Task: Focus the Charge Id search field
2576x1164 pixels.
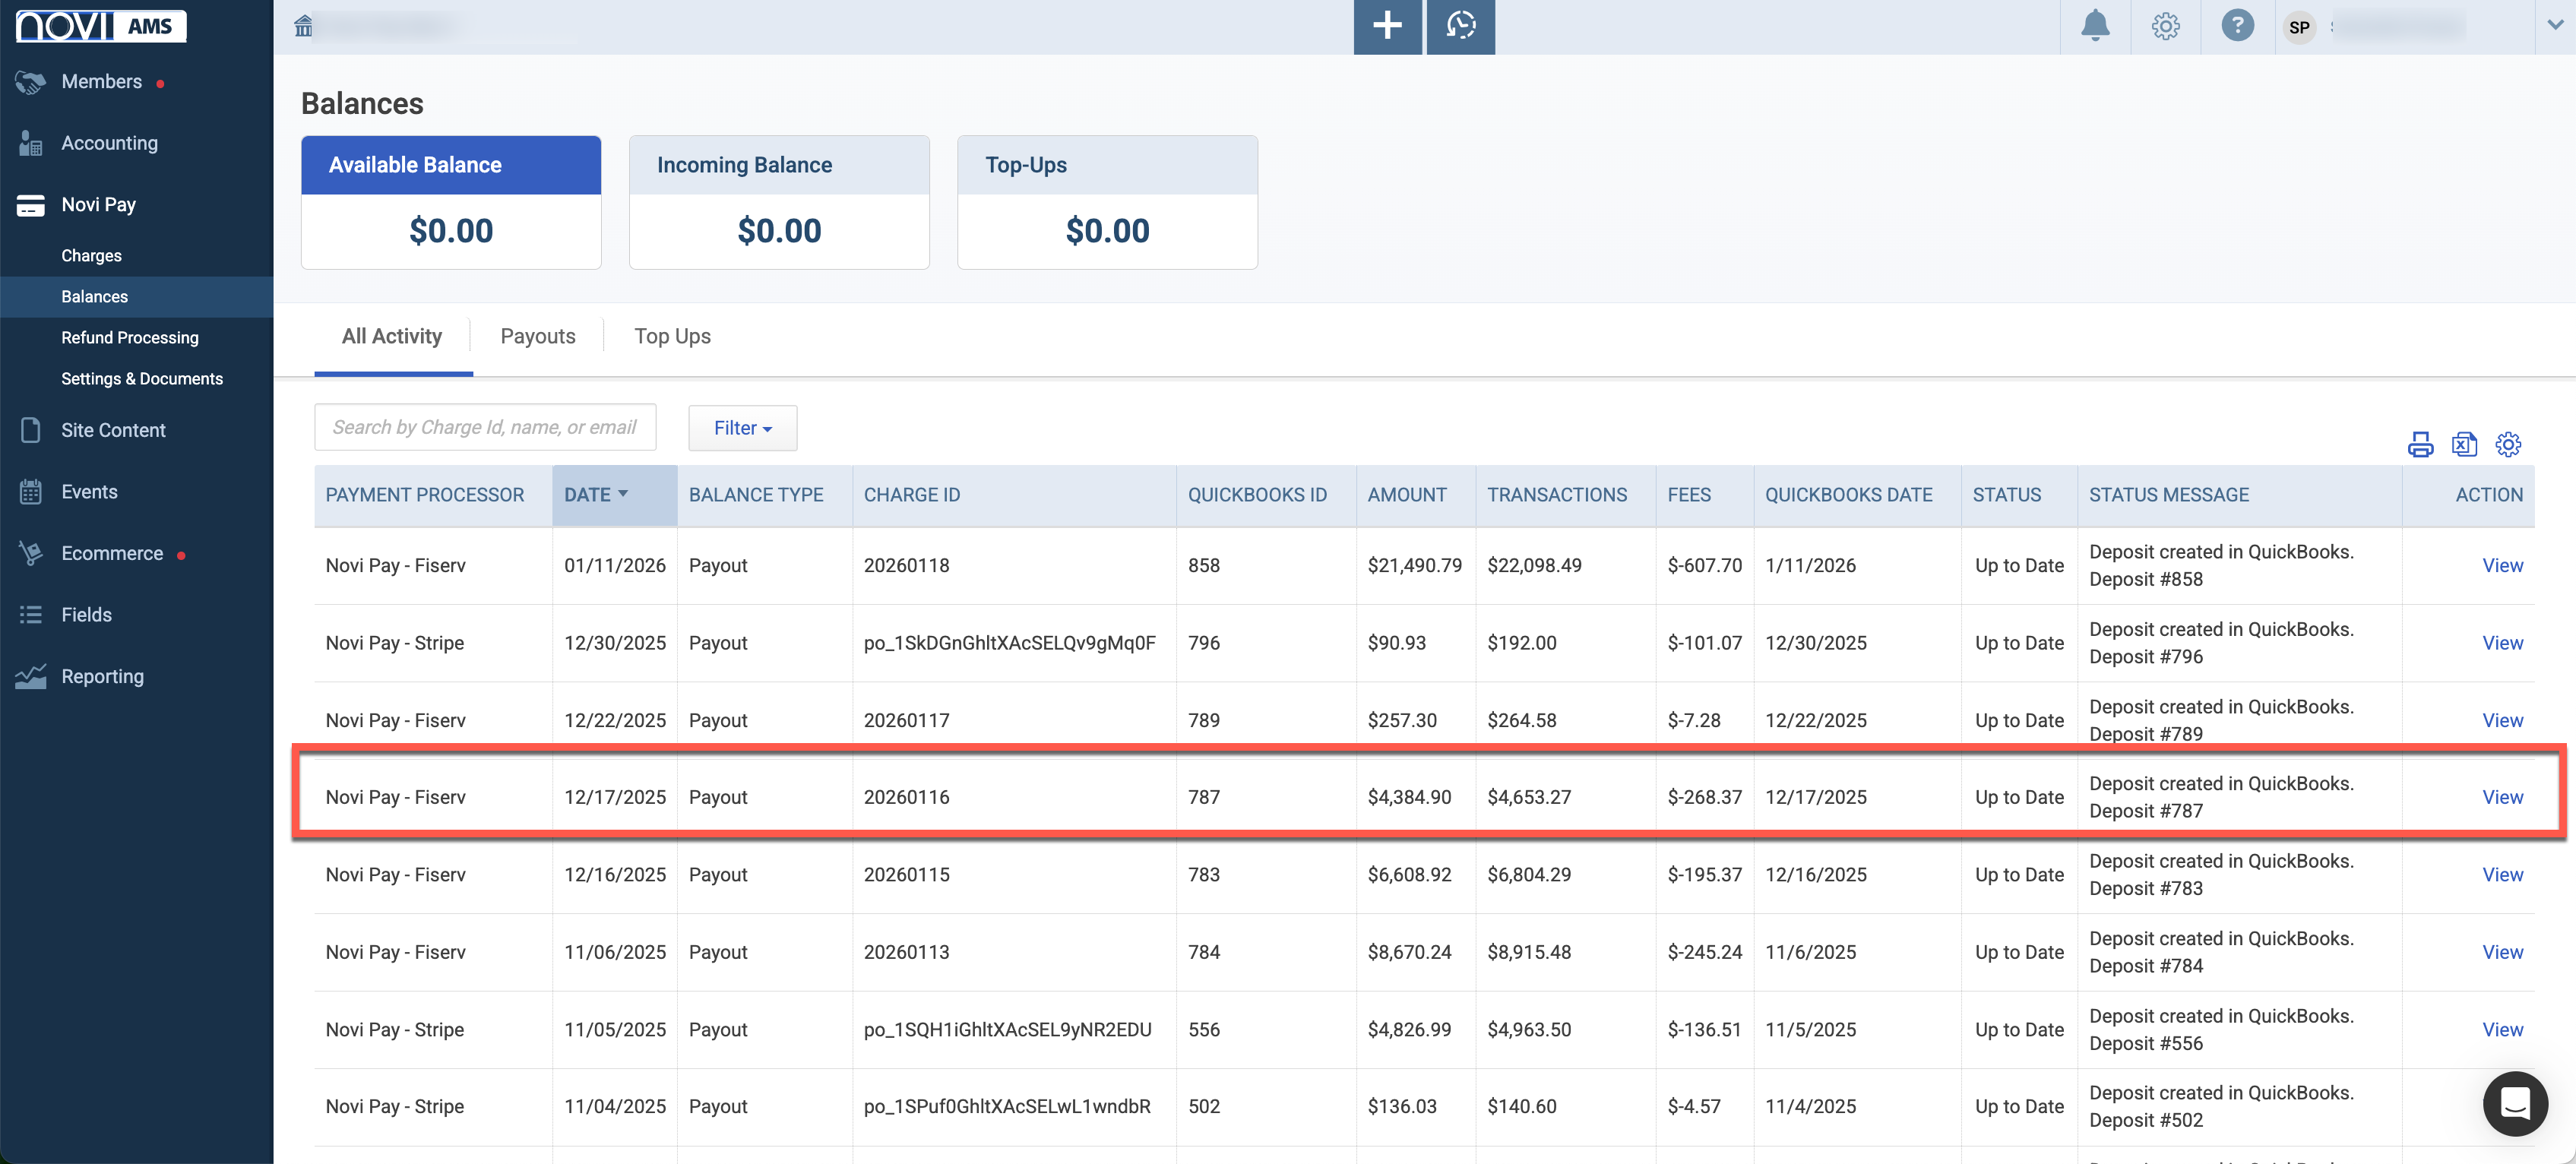Action: click(x=485, y=428)
